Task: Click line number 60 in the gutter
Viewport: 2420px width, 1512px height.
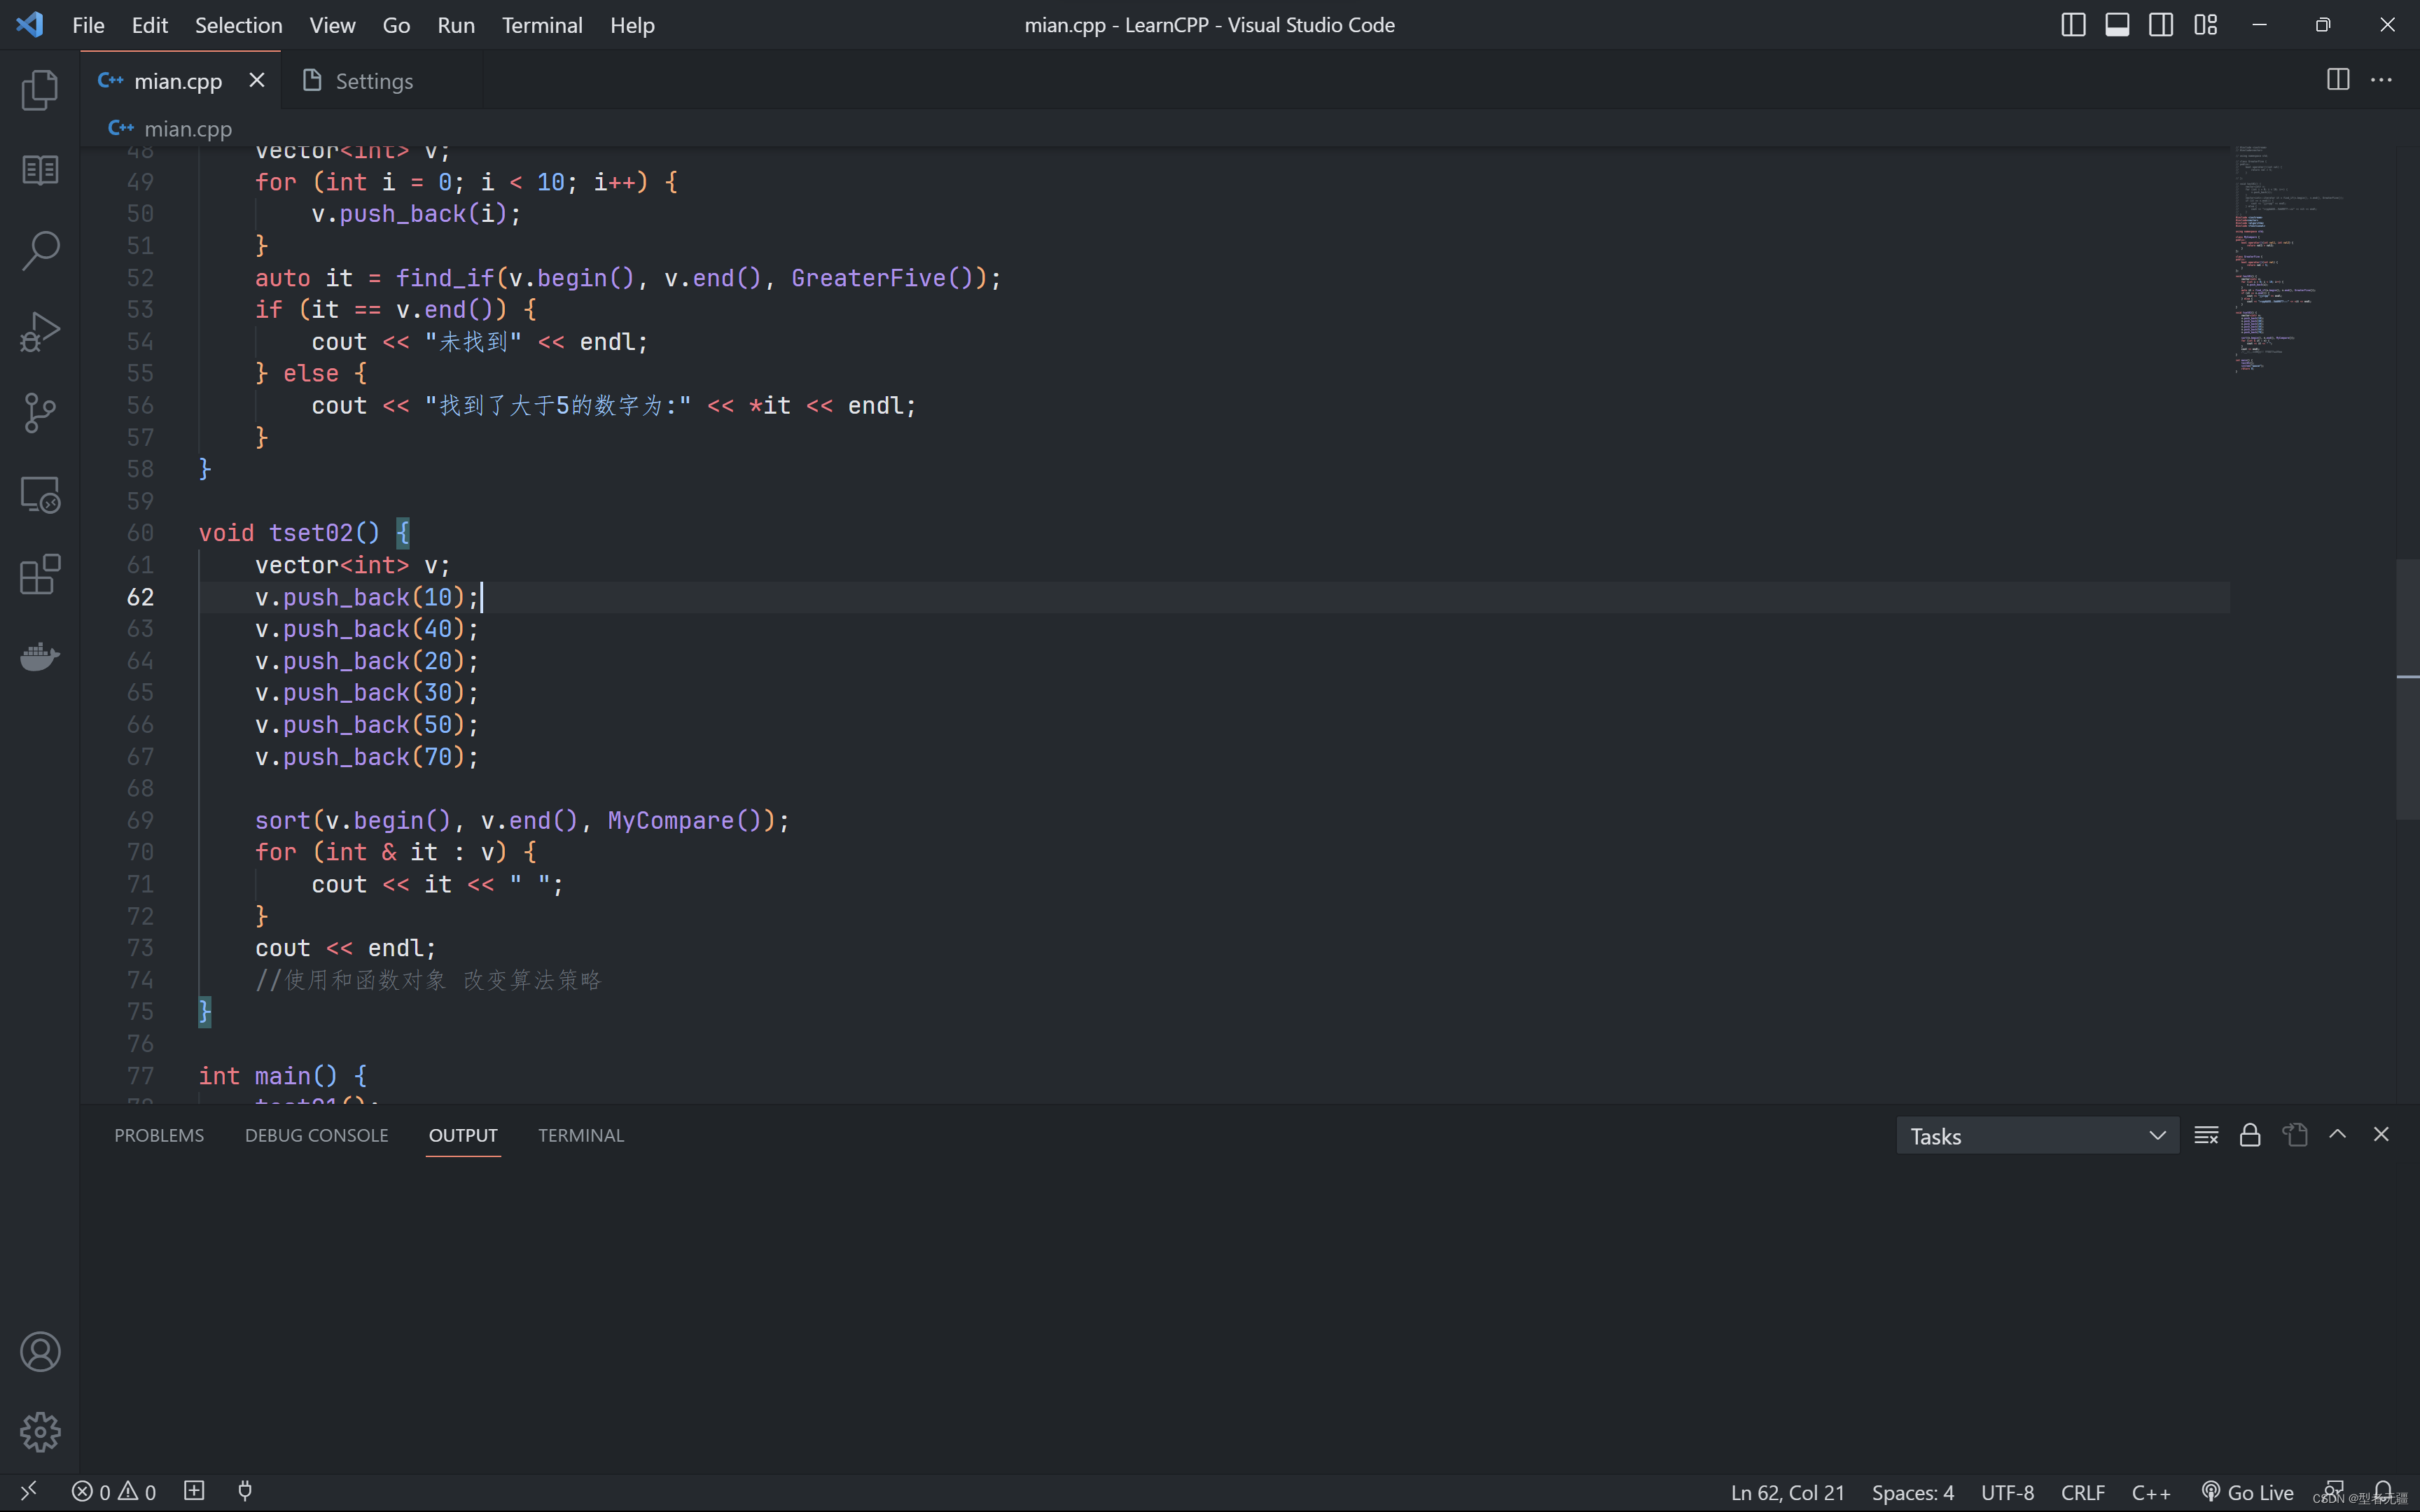Action: click(140, 533)
